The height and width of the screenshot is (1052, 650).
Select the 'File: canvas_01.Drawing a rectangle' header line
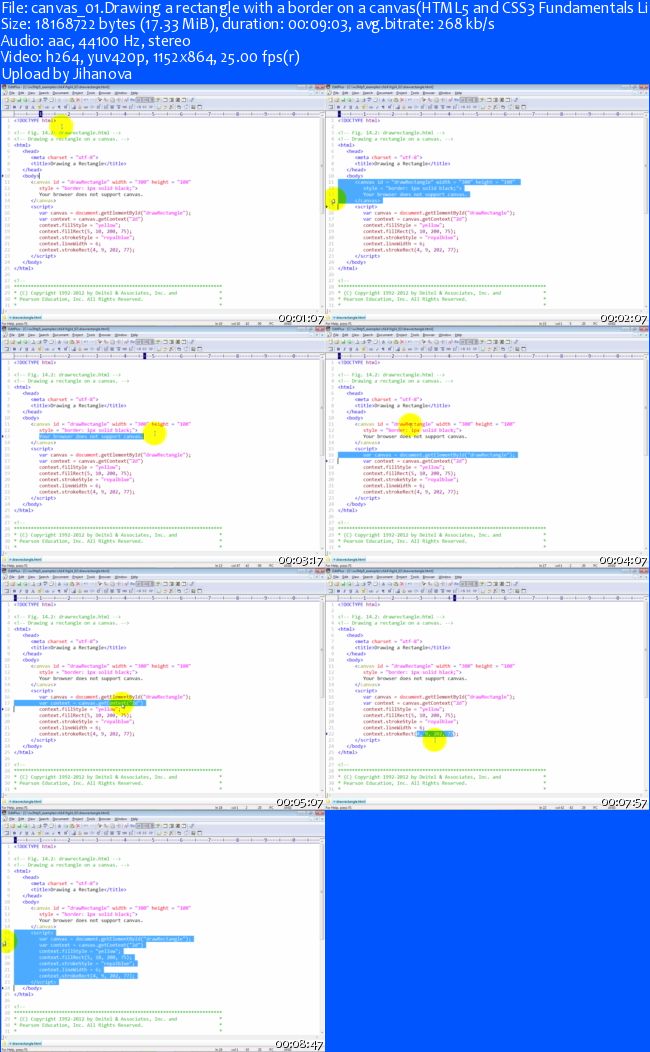325,9
